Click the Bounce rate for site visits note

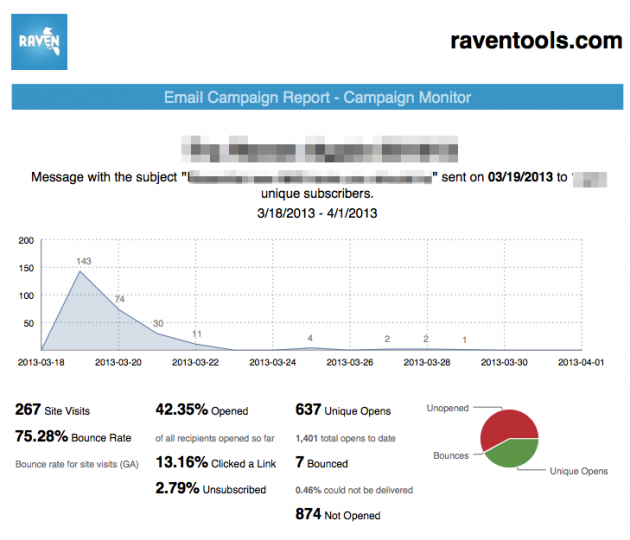pyautogui.click(x=77, y=464)
